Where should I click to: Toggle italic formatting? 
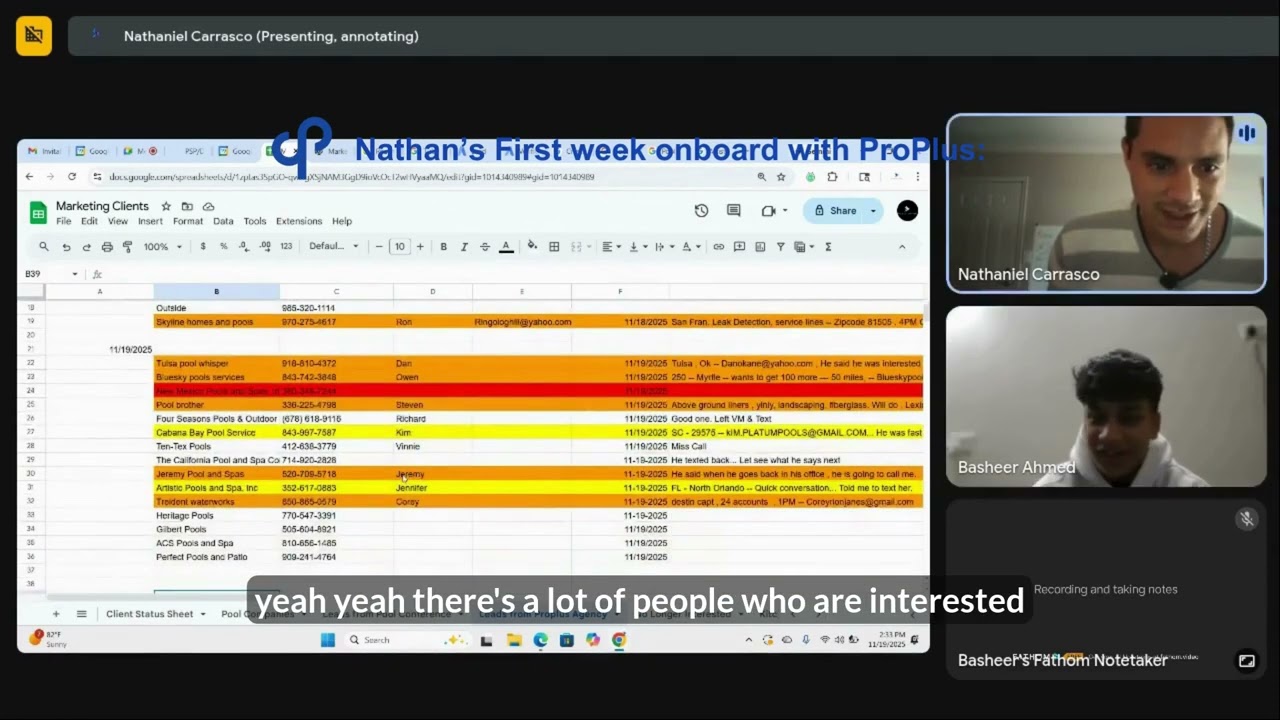coord(463,247)
